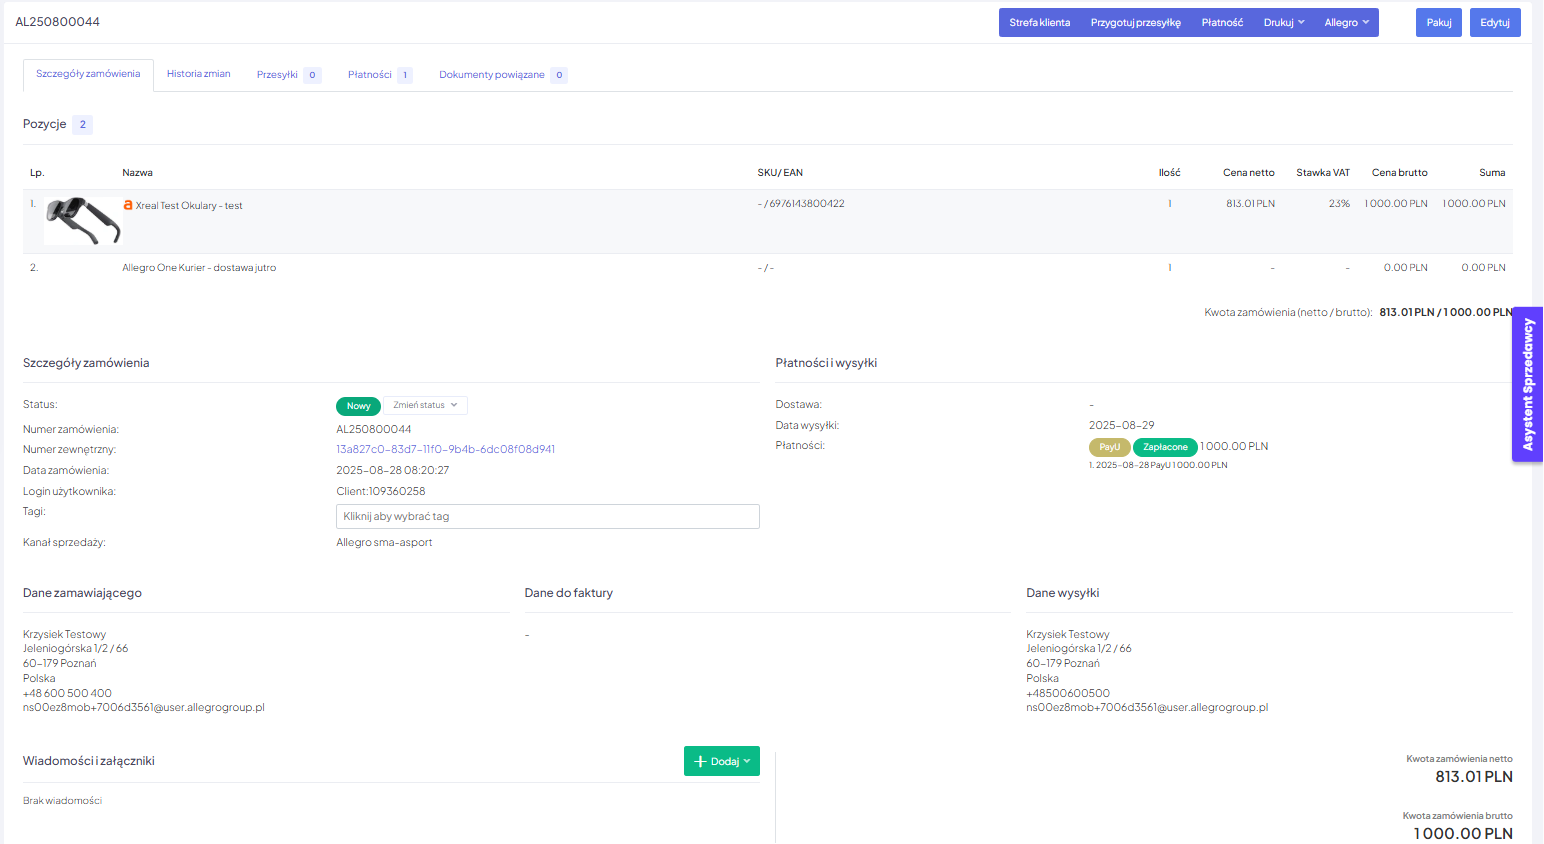The height and width of the screenshot is (844, 1544).
Task: Open the external order number link
Action: pyautogui.click(x=445, y=449)
